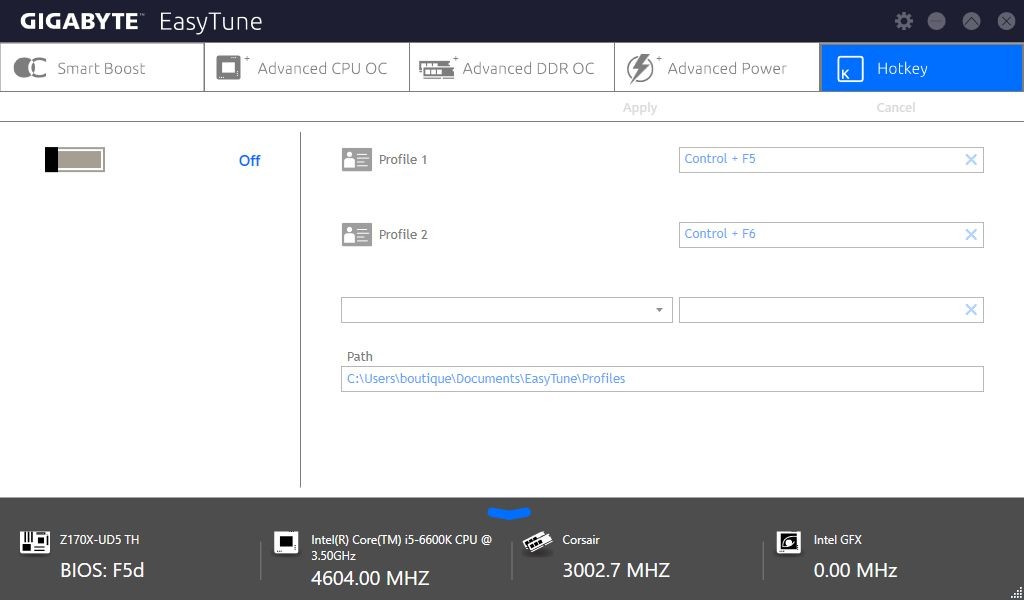This screenshot has height=600, width=1024.
Task: Click the Profile 2 label
Action: 403,235
